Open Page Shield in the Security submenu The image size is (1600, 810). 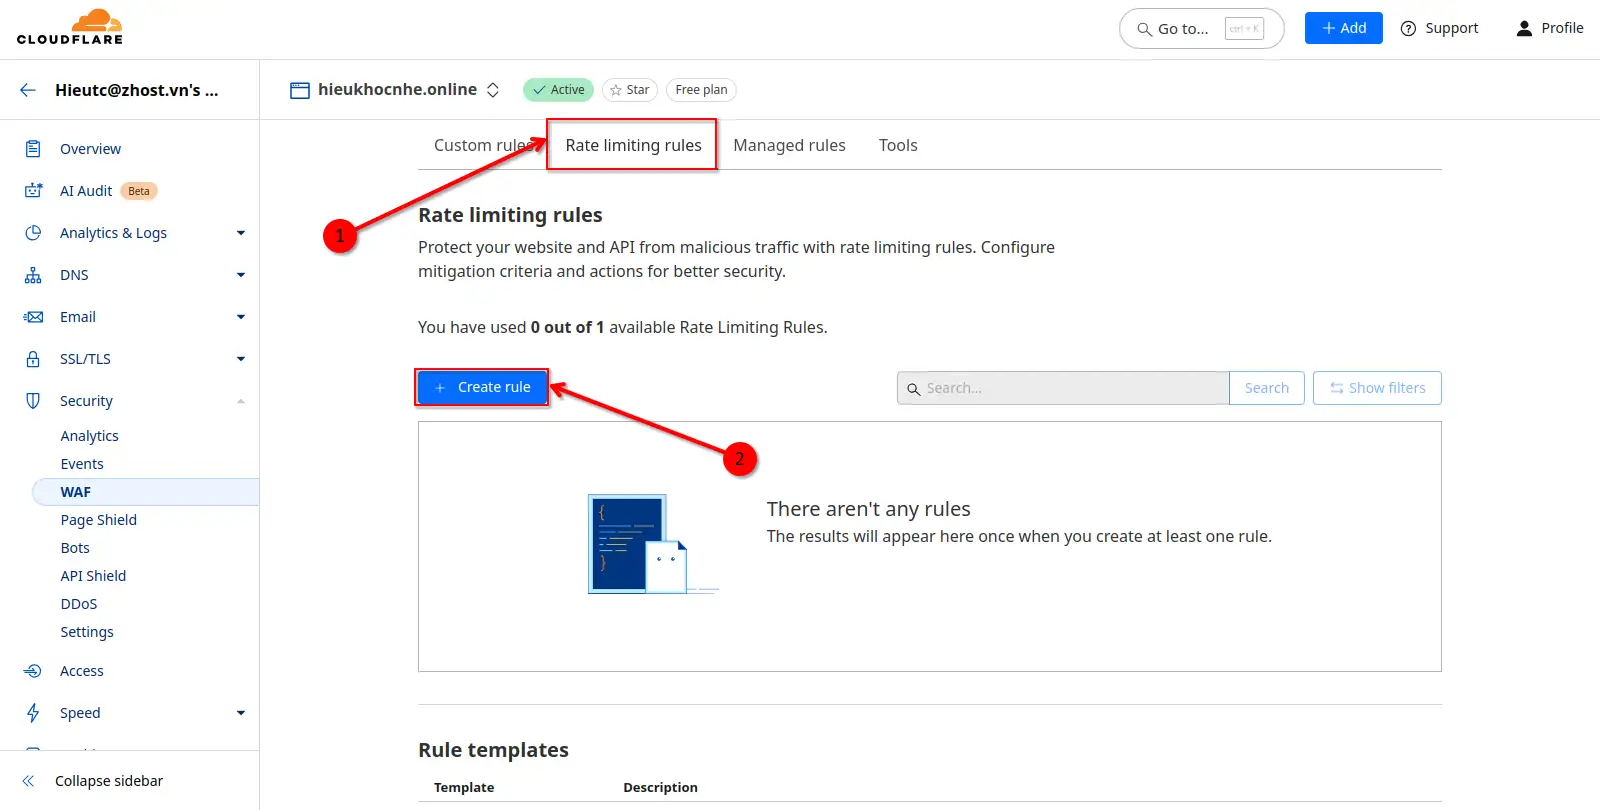(98, 520)
